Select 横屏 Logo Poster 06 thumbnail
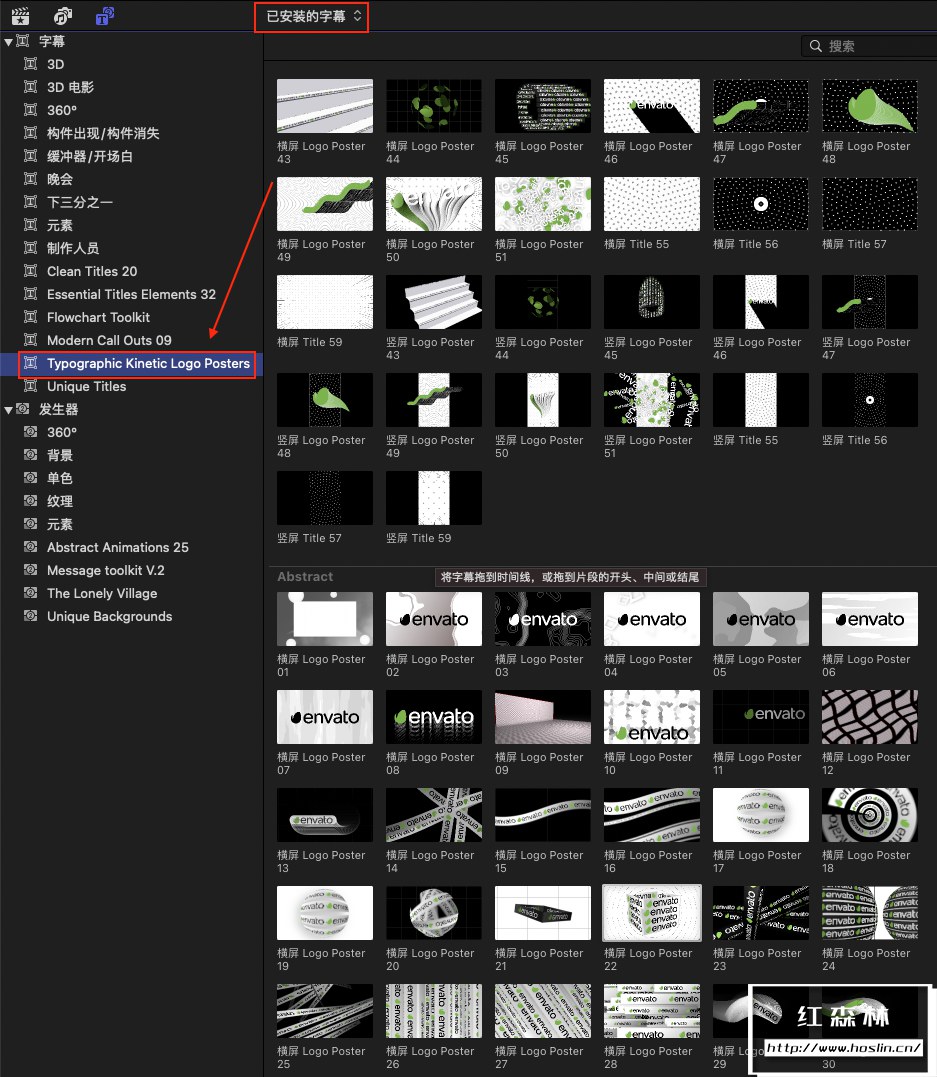The image size is (937, 1077). tap(870, 619)
